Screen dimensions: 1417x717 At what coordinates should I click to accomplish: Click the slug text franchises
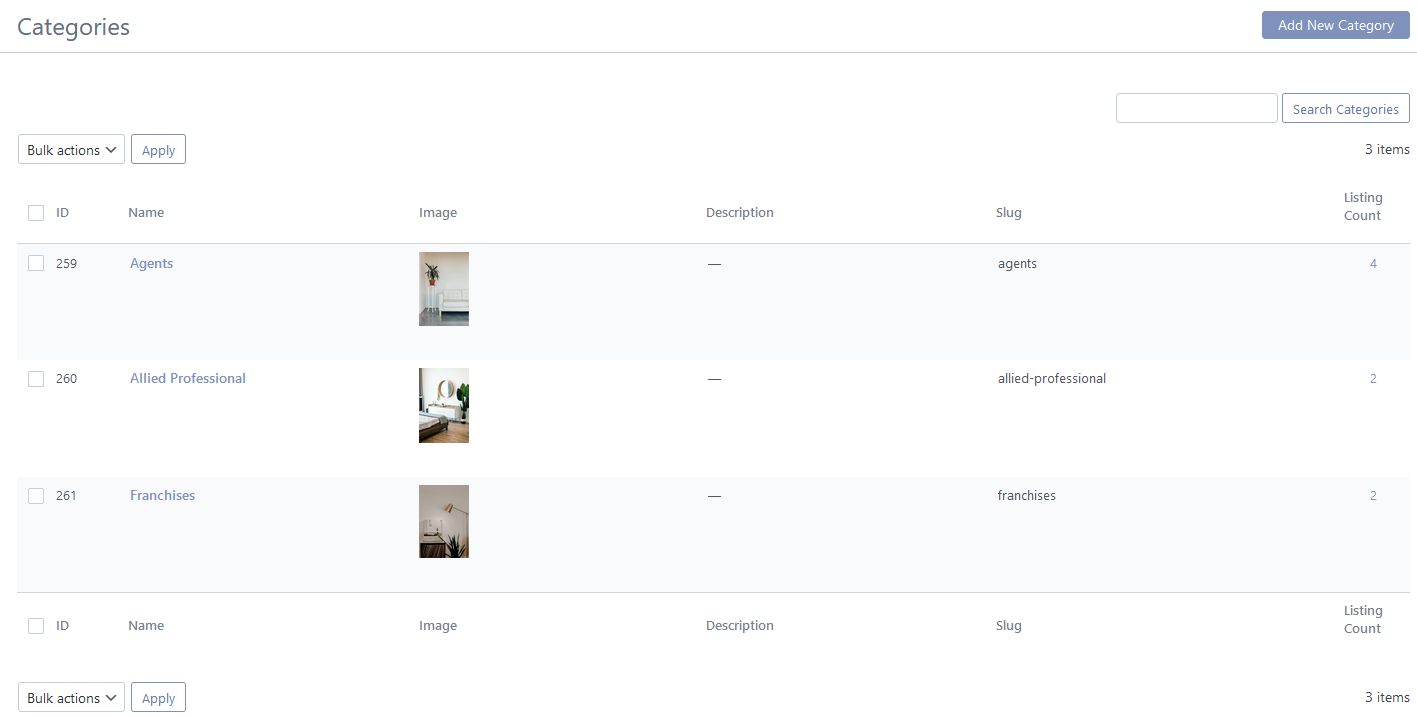point(1027,495)
